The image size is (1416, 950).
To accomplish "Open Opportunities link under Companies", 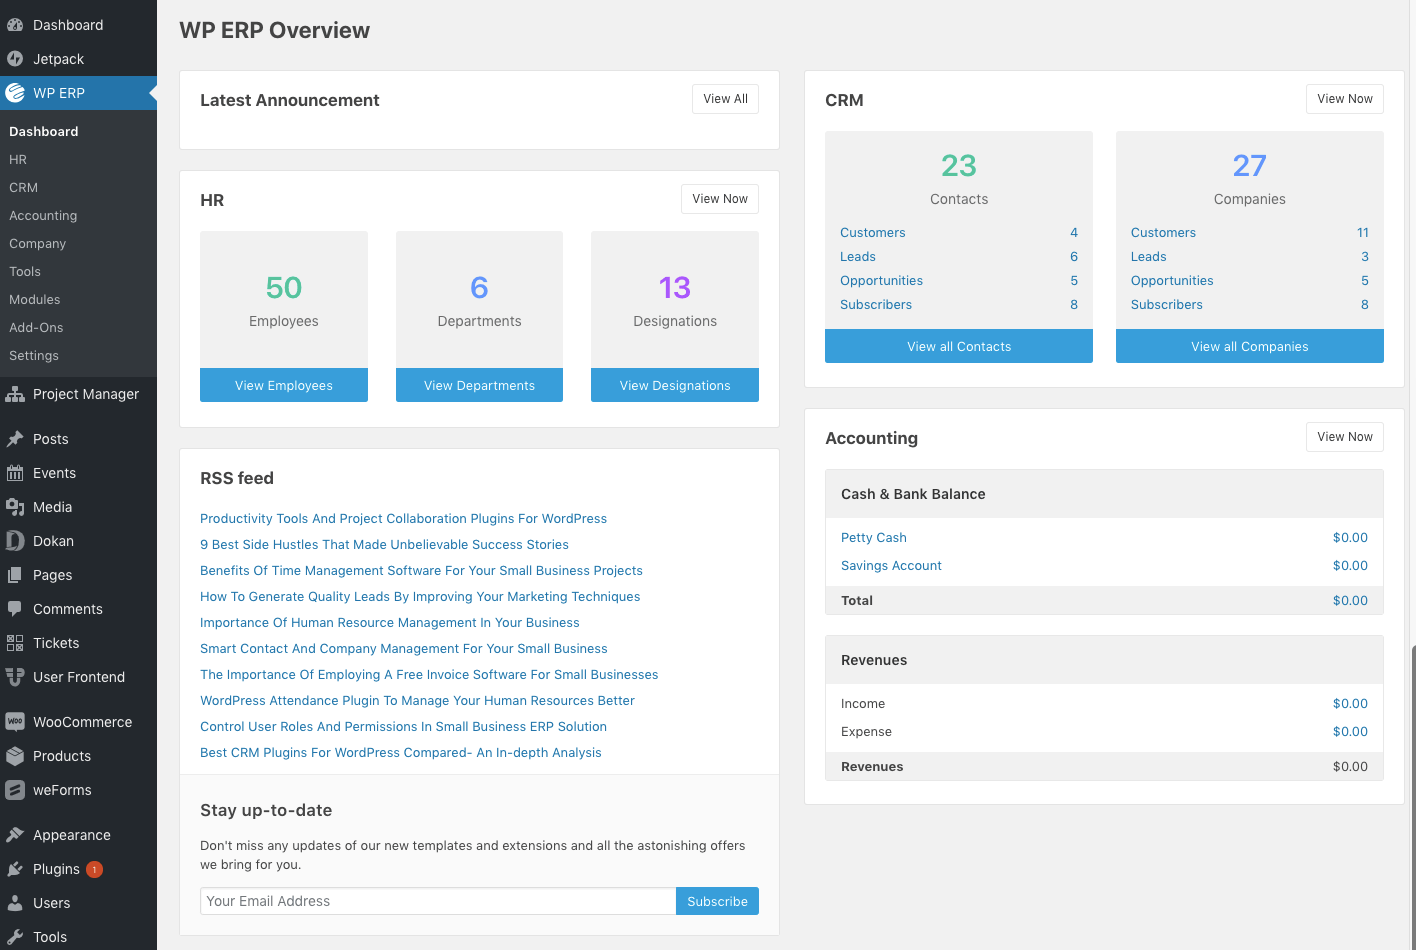I will 1172,281.
